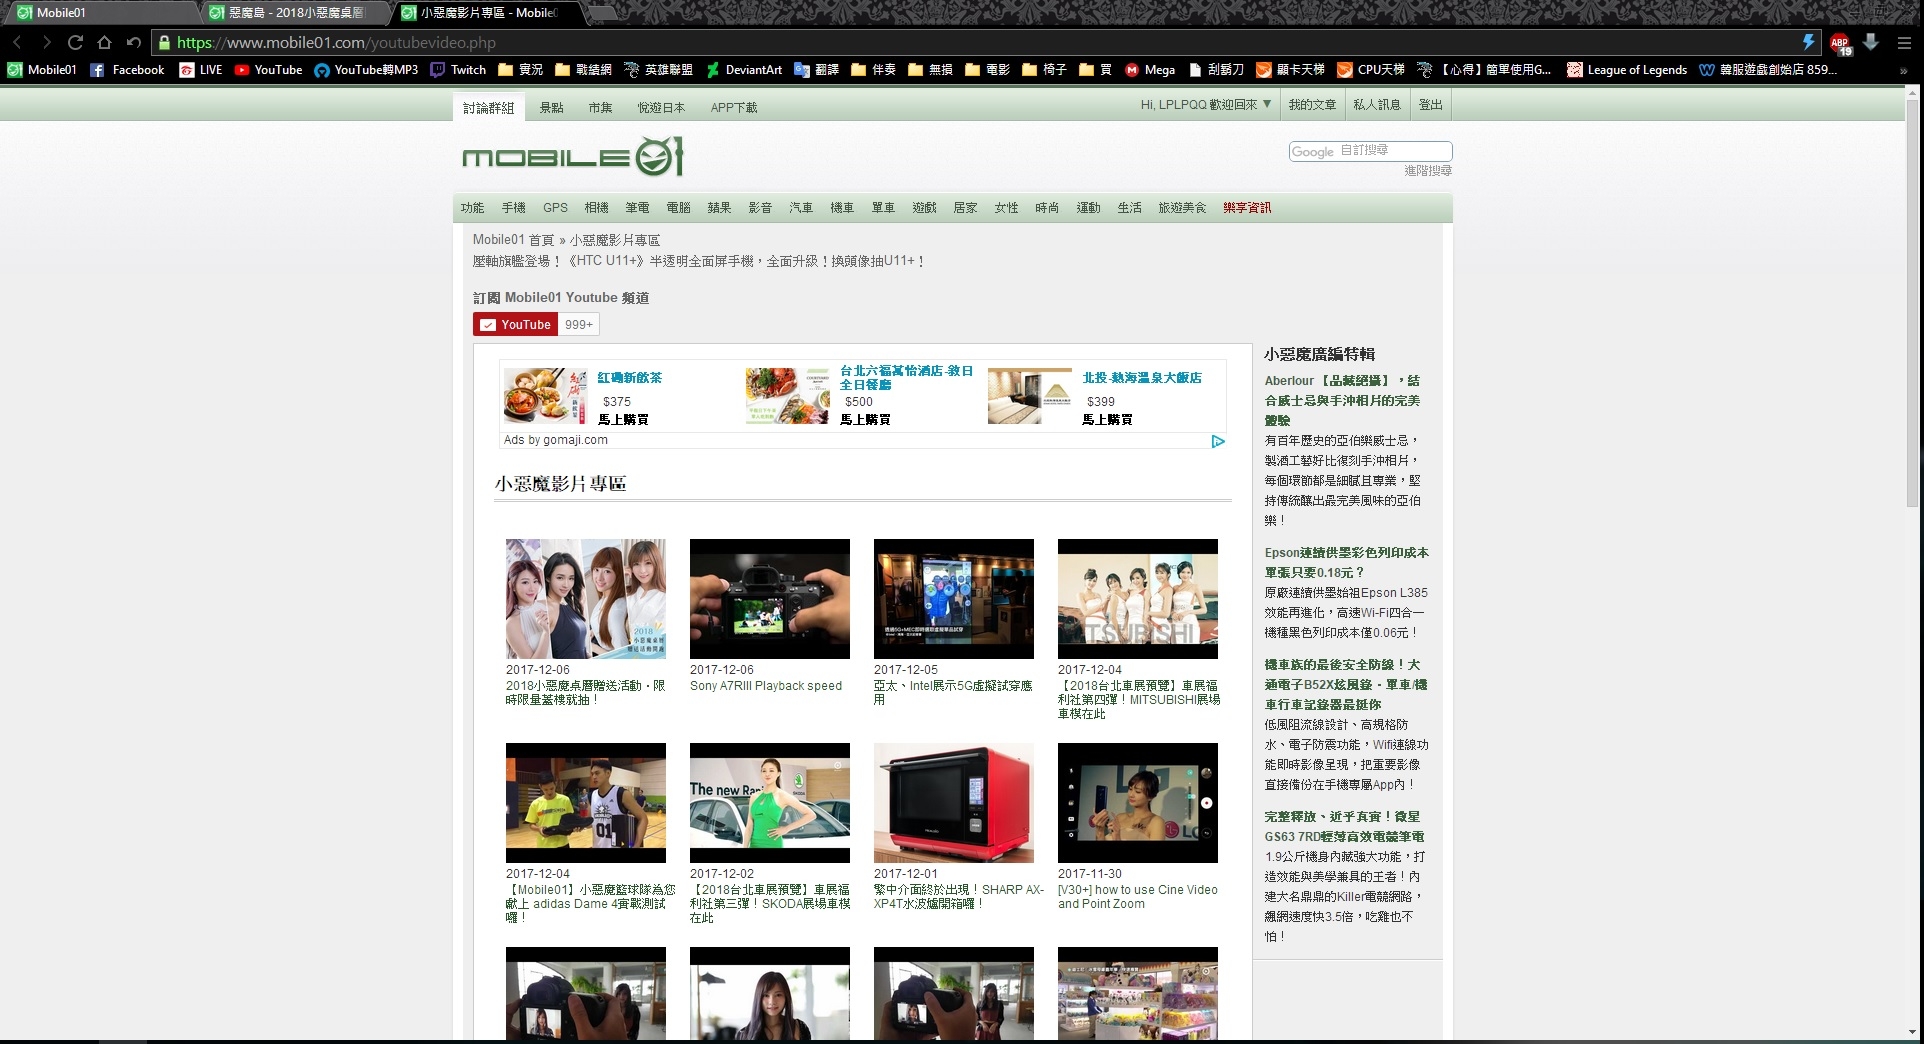The height and width of the screenshot is (1044, 1924).
Task: Open 進階搜尋 advanced search link
Action: click(x=1428, y=171)
